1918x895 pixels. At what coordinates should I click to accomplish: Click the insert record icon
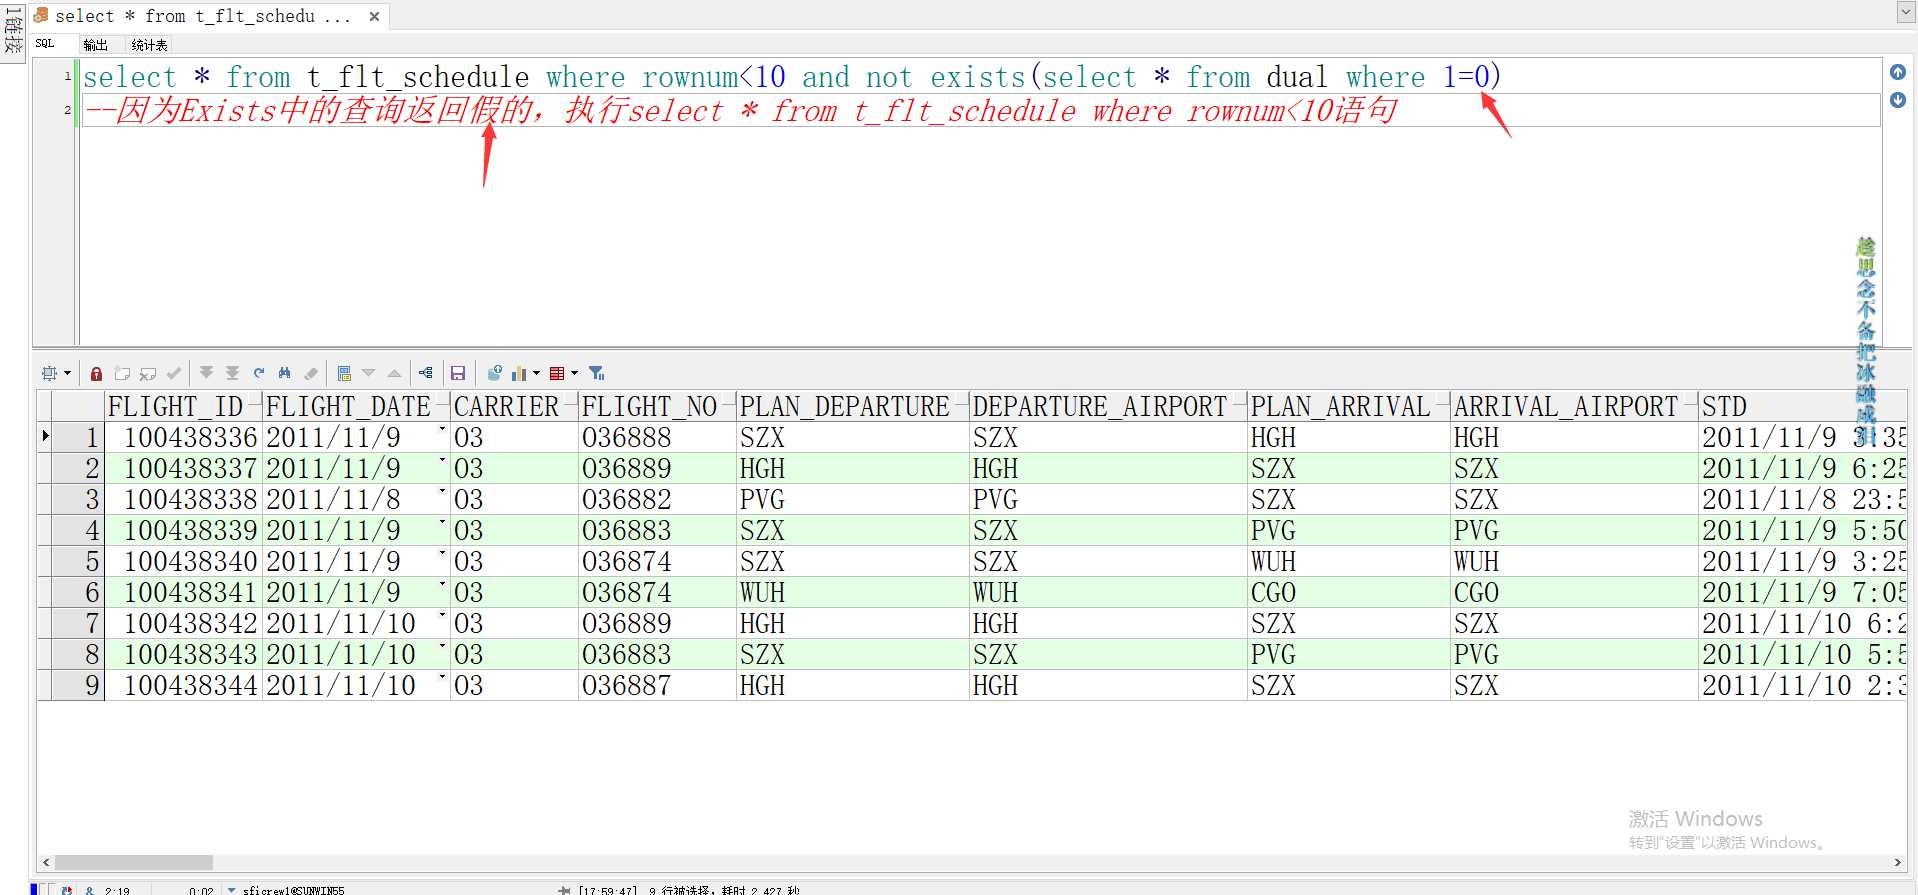[122, 373]
